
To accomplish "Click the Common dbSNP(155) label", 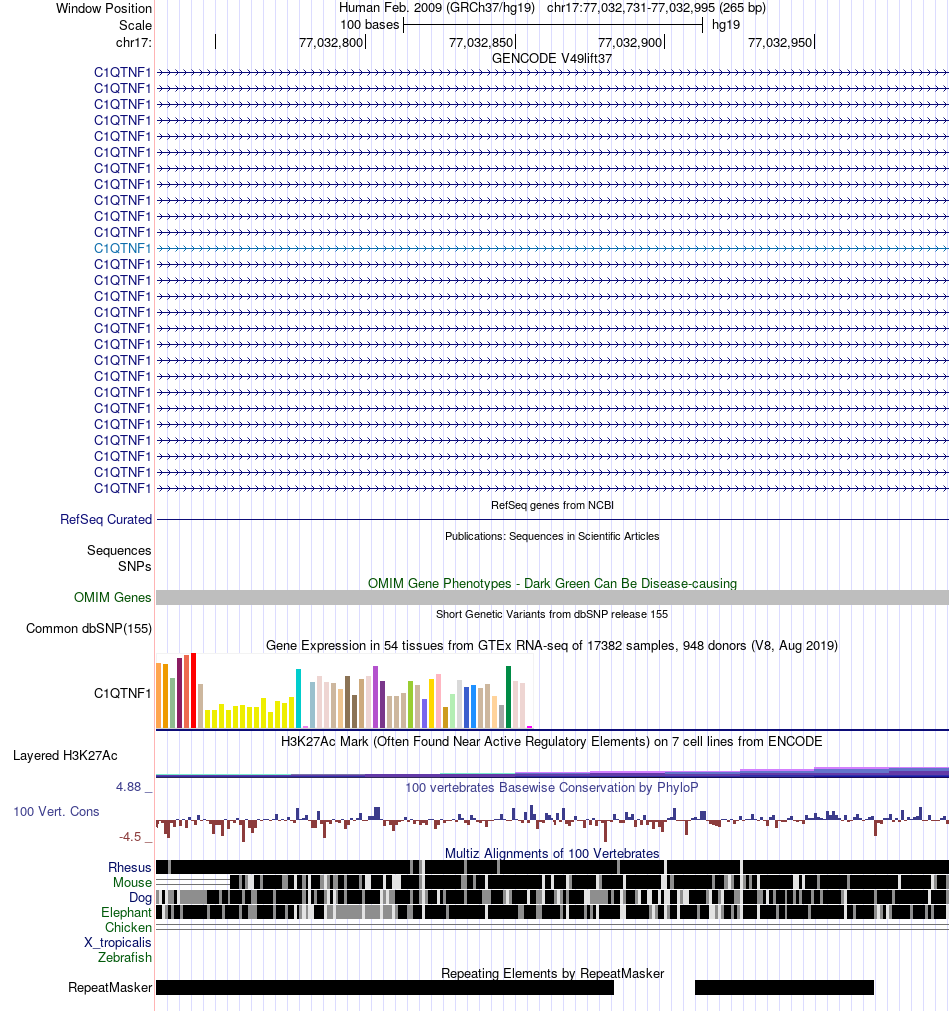I will (89, 628).
